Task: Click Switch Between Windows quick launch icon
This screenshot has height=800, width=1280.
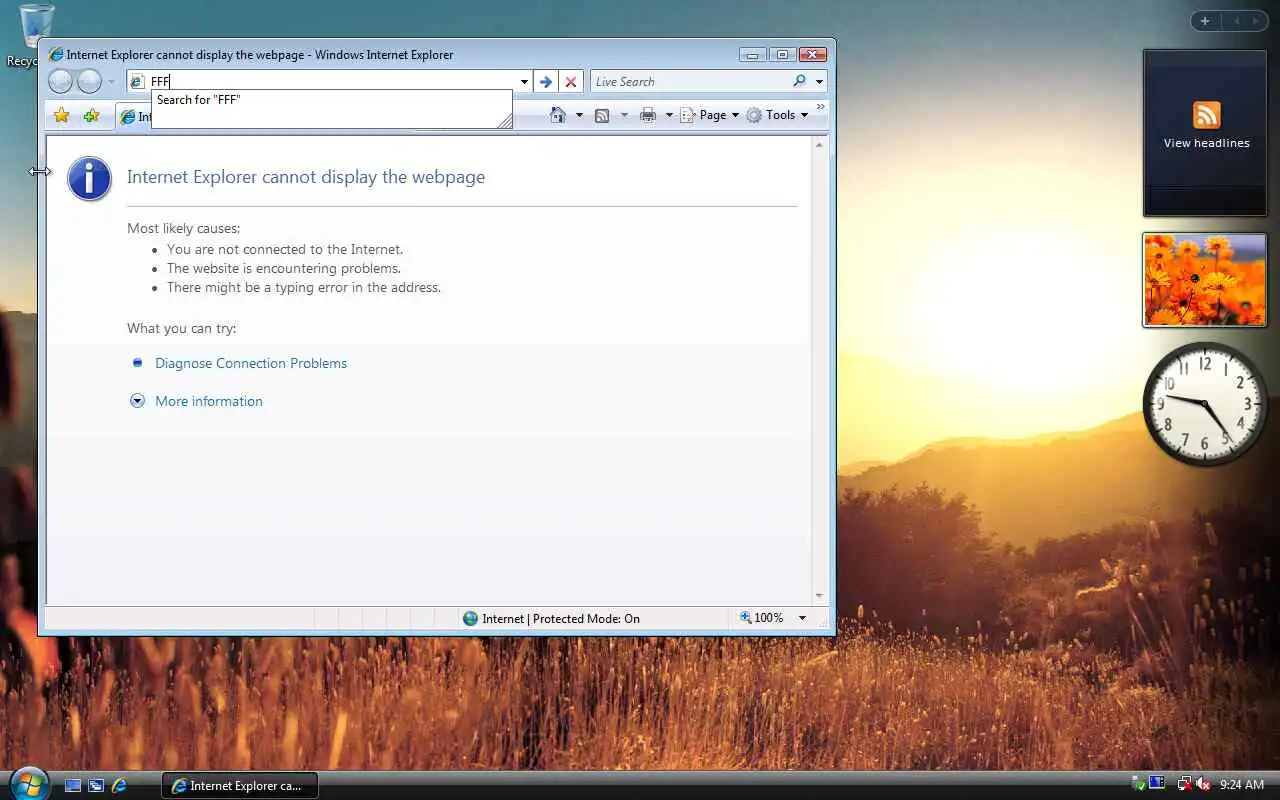Action: [96, 786]
